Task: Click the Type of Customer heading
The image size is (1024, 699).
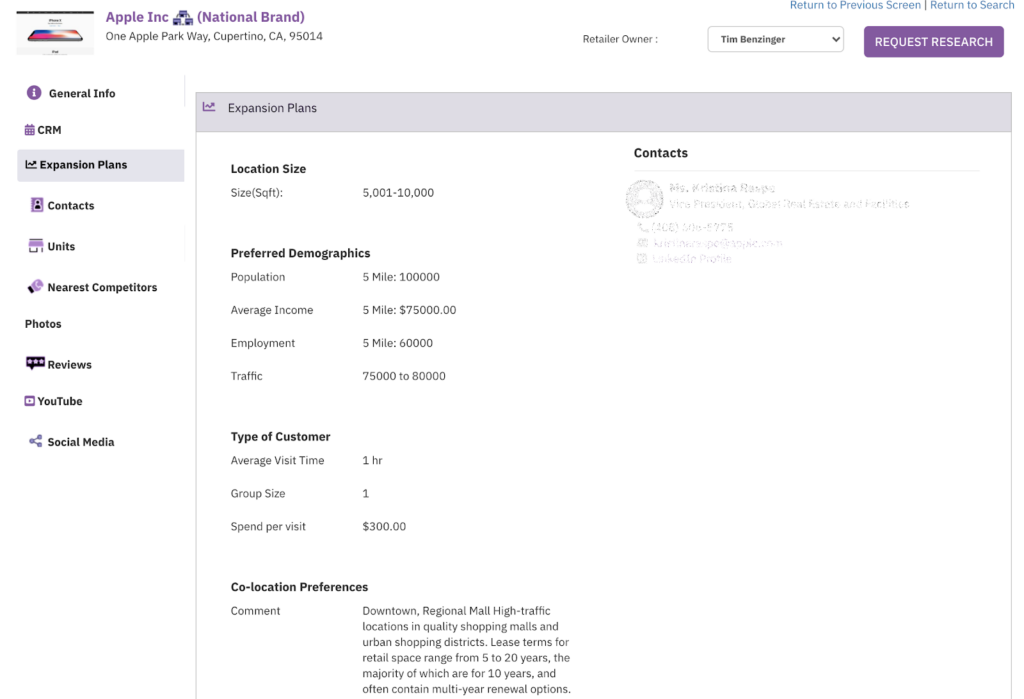Action: 280,437
